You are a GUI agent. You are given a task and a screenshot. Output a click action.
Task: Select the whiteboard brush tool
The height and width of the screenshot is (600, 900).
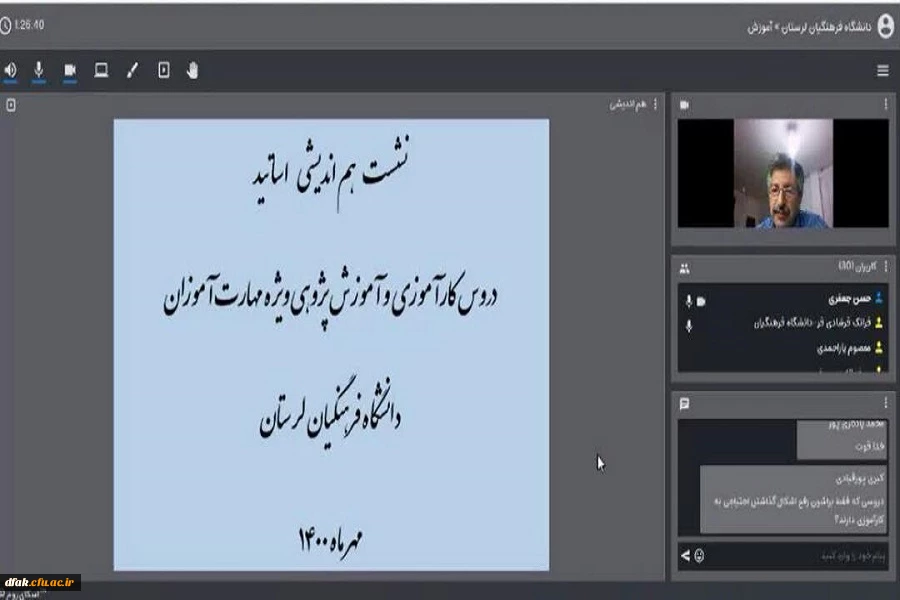tap(131, 70)
